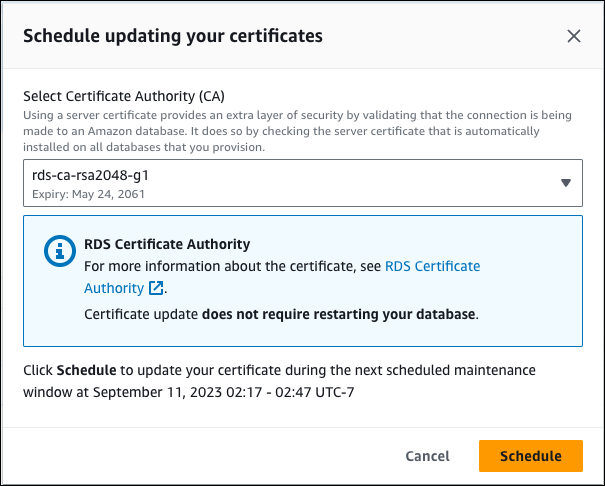This screenshot has width=605, height=486.
Task: Click the For more information about the certificate text
Action: coord(230,266)
